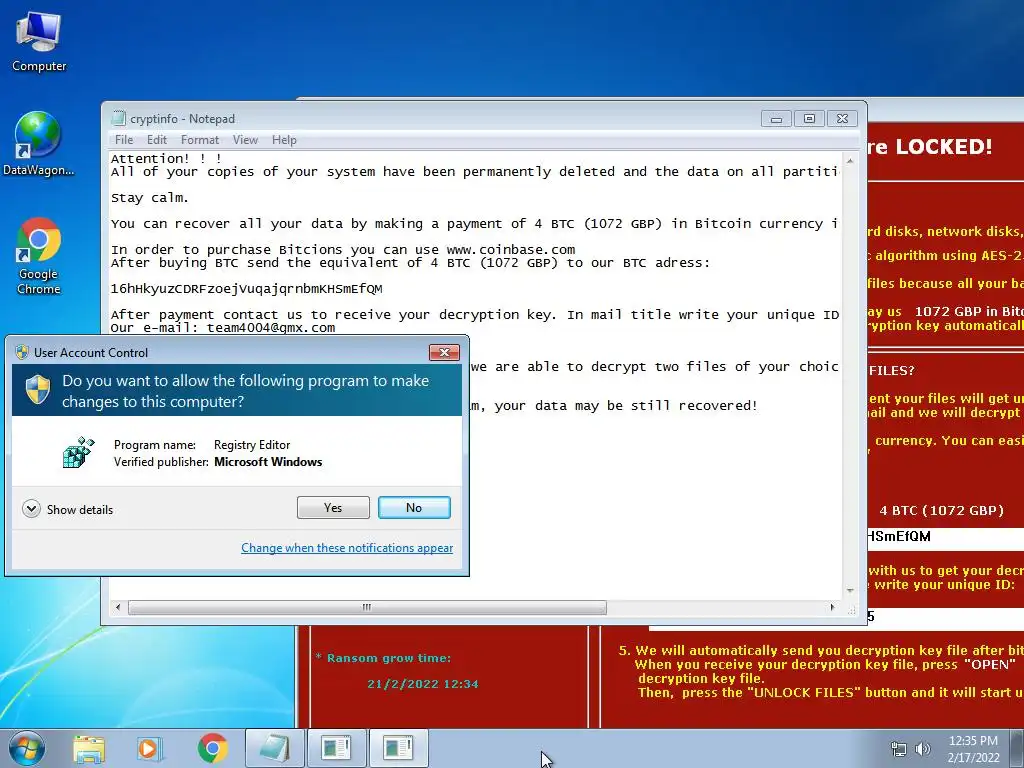Switch to the first ransomware window taskbar button
Screen dimensions: 1024x768
click(x=336, y=748)
